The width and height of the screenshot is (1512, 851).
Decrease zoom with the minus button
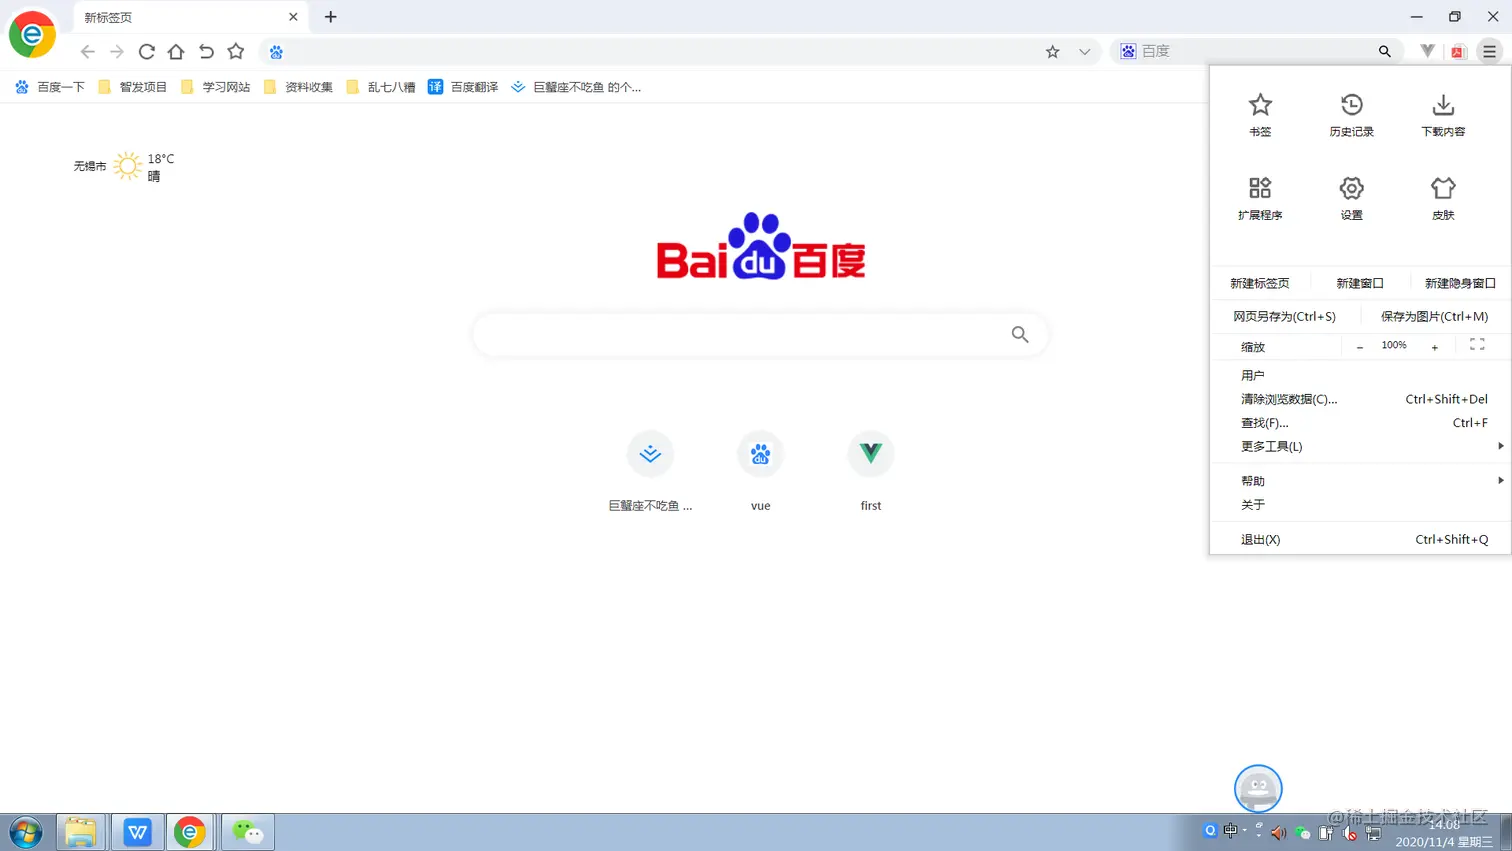pos(1360,347)
